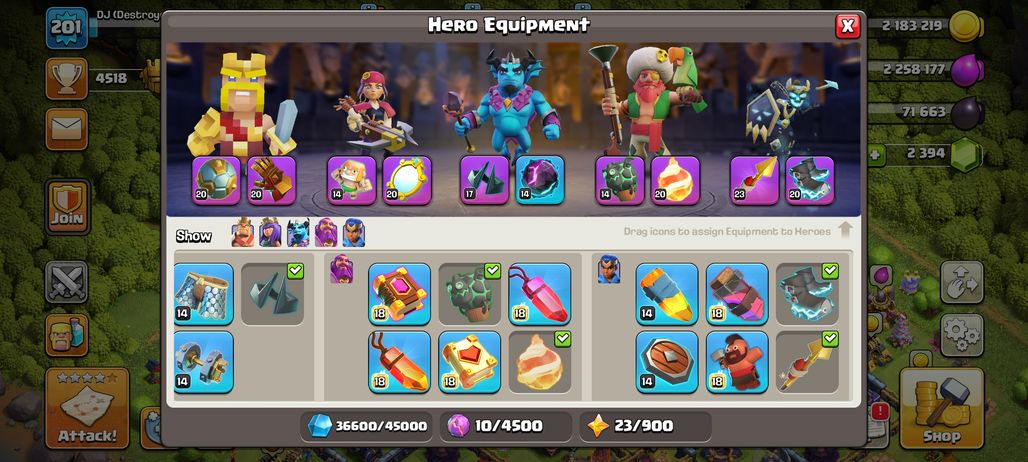The width and height of the screenshot is (1028, 462).
Task: Filter equipment by Barbarian King portrait
Action: [243, 233]
